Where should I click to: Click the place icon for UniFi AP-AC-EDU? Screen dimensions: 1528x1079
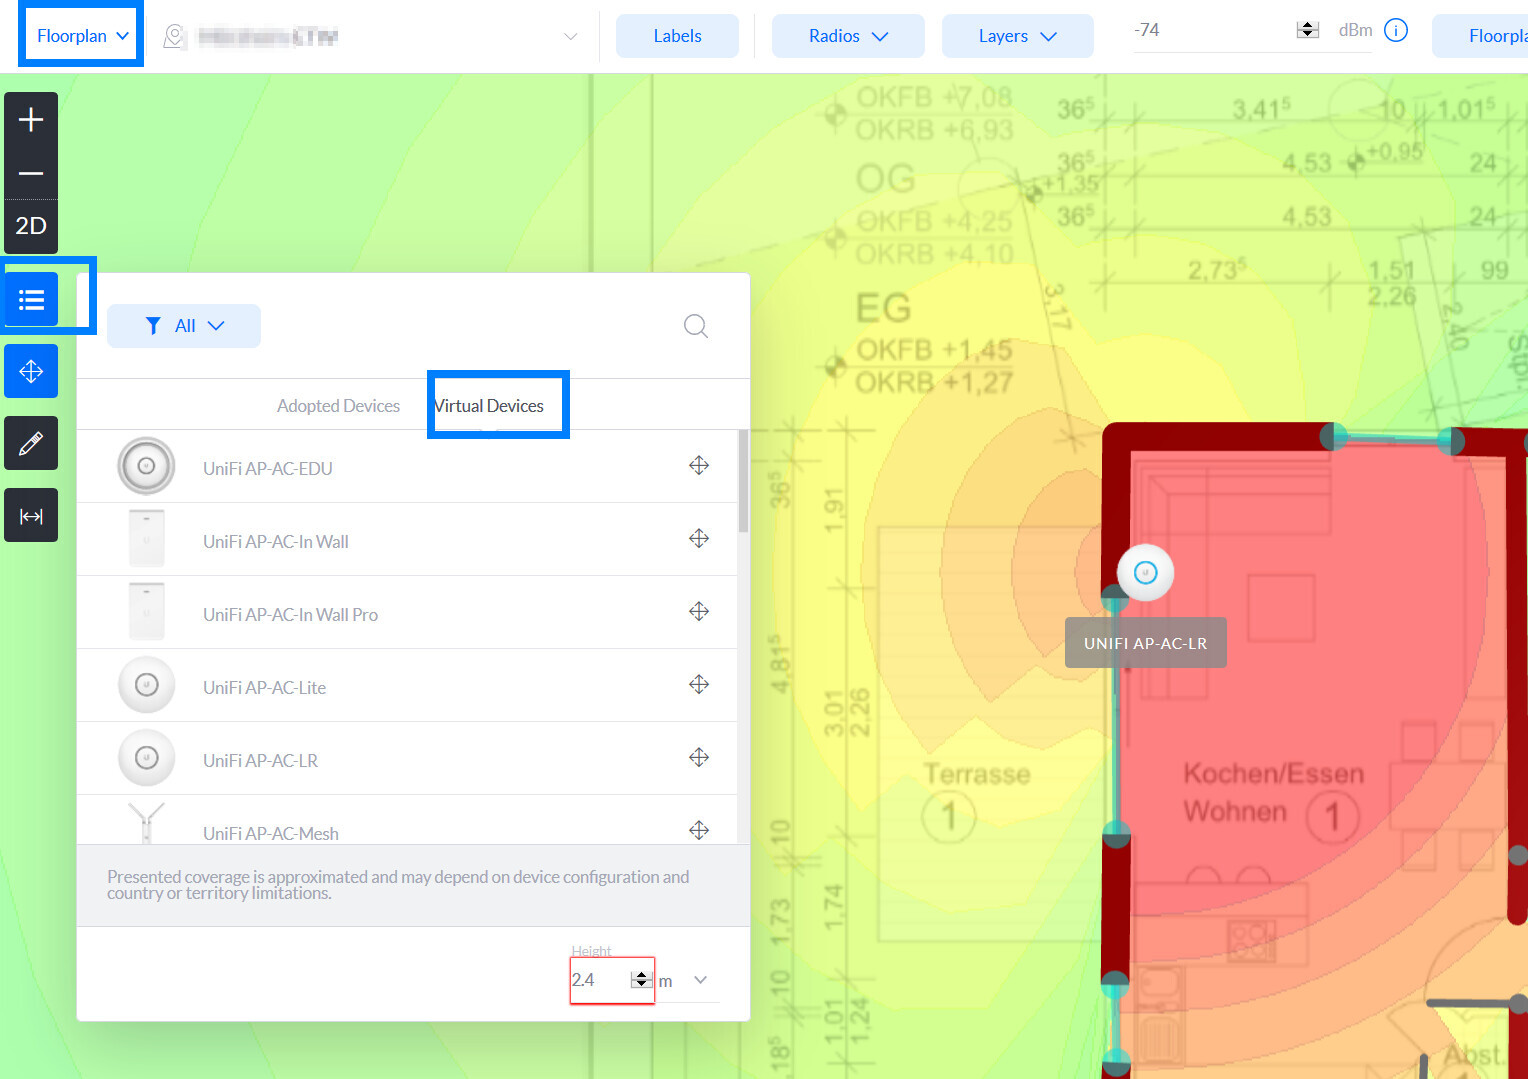pyautogui.click(x=699, y=465)
